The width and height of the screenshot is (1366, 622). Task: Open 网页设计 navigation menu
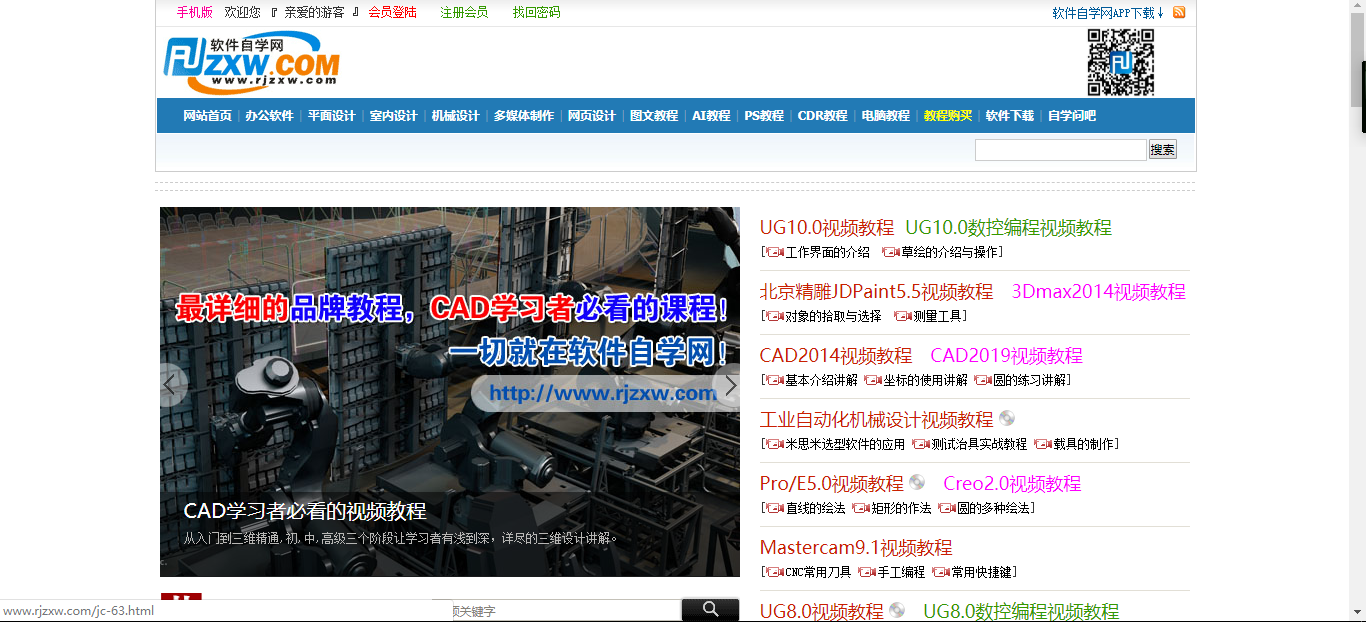point(591,116)
